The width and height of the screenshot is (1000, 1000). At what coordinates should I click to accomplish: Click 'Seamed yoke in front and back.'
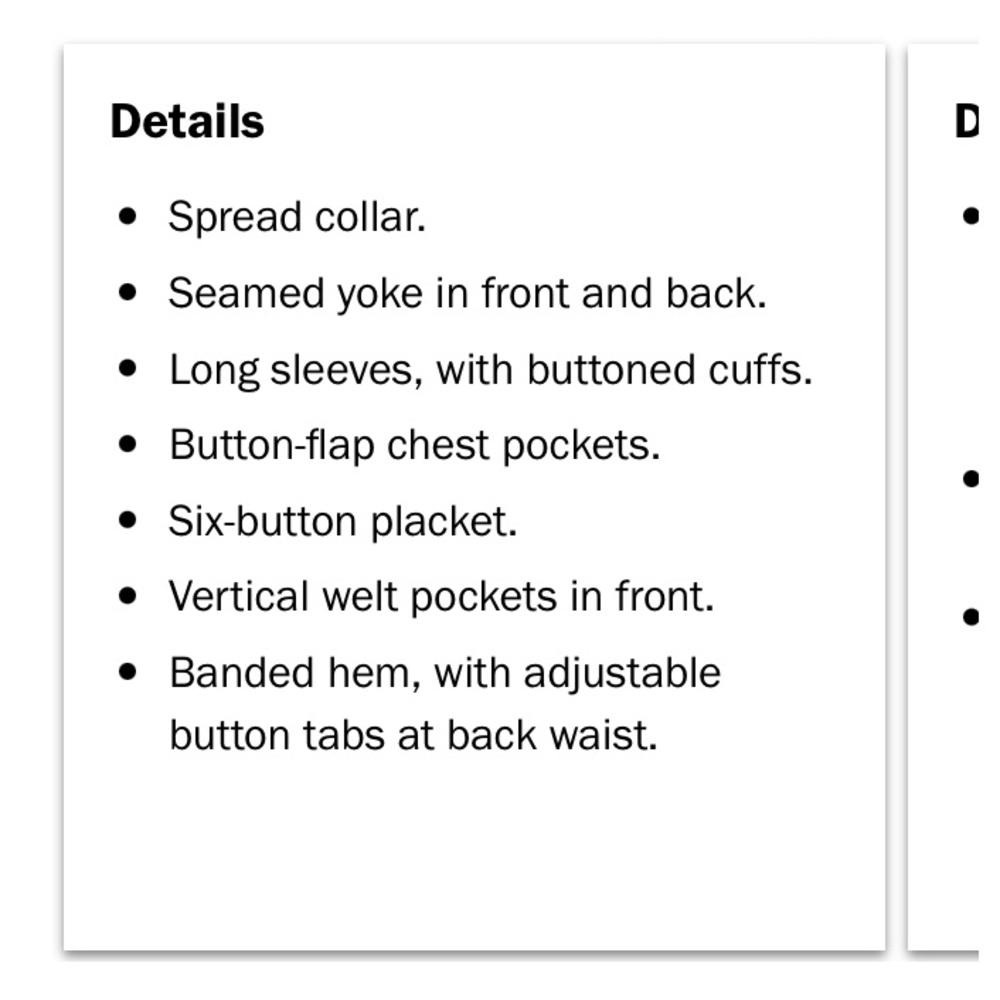tap(467, 293)
